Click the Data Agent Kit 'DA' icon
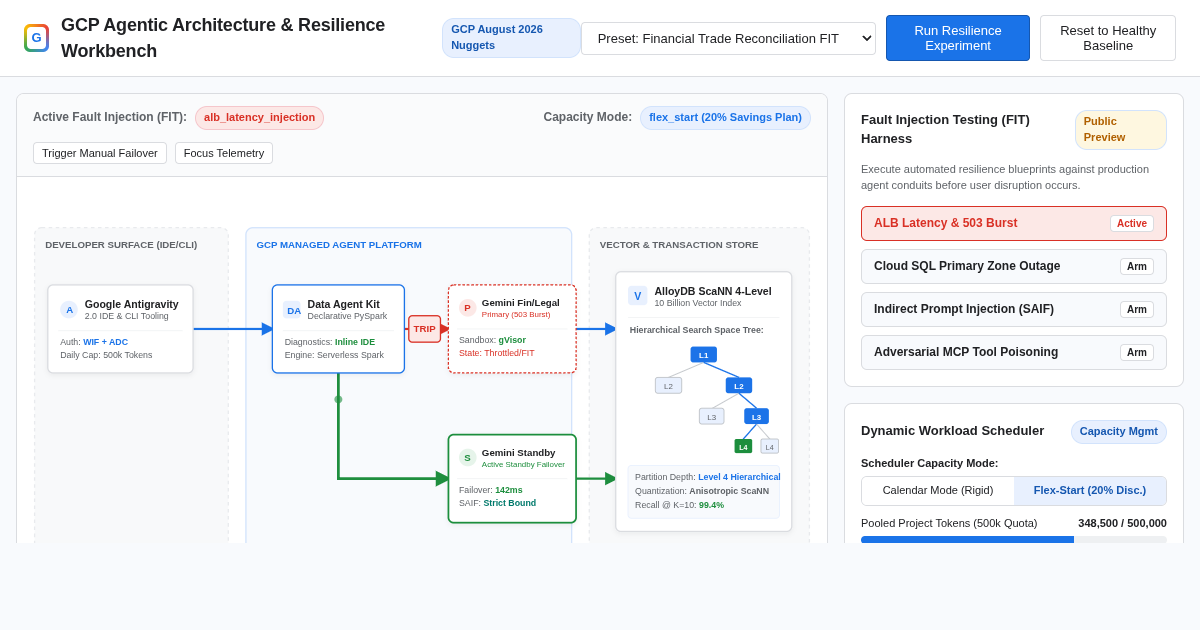1200x630 pixels. coord(293,310)
